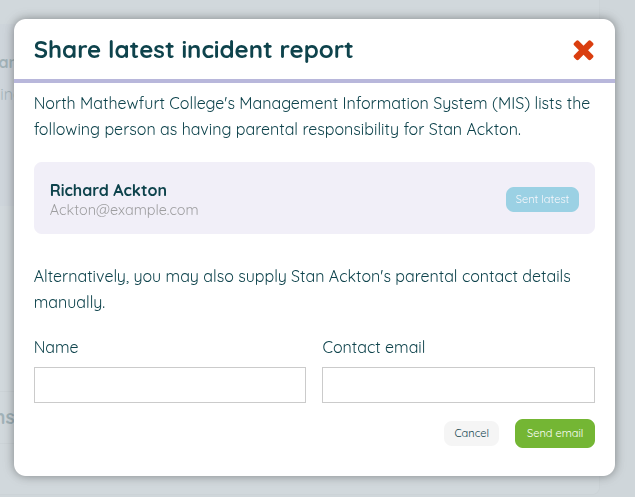Click the 'Sent latest' badge

541,199
